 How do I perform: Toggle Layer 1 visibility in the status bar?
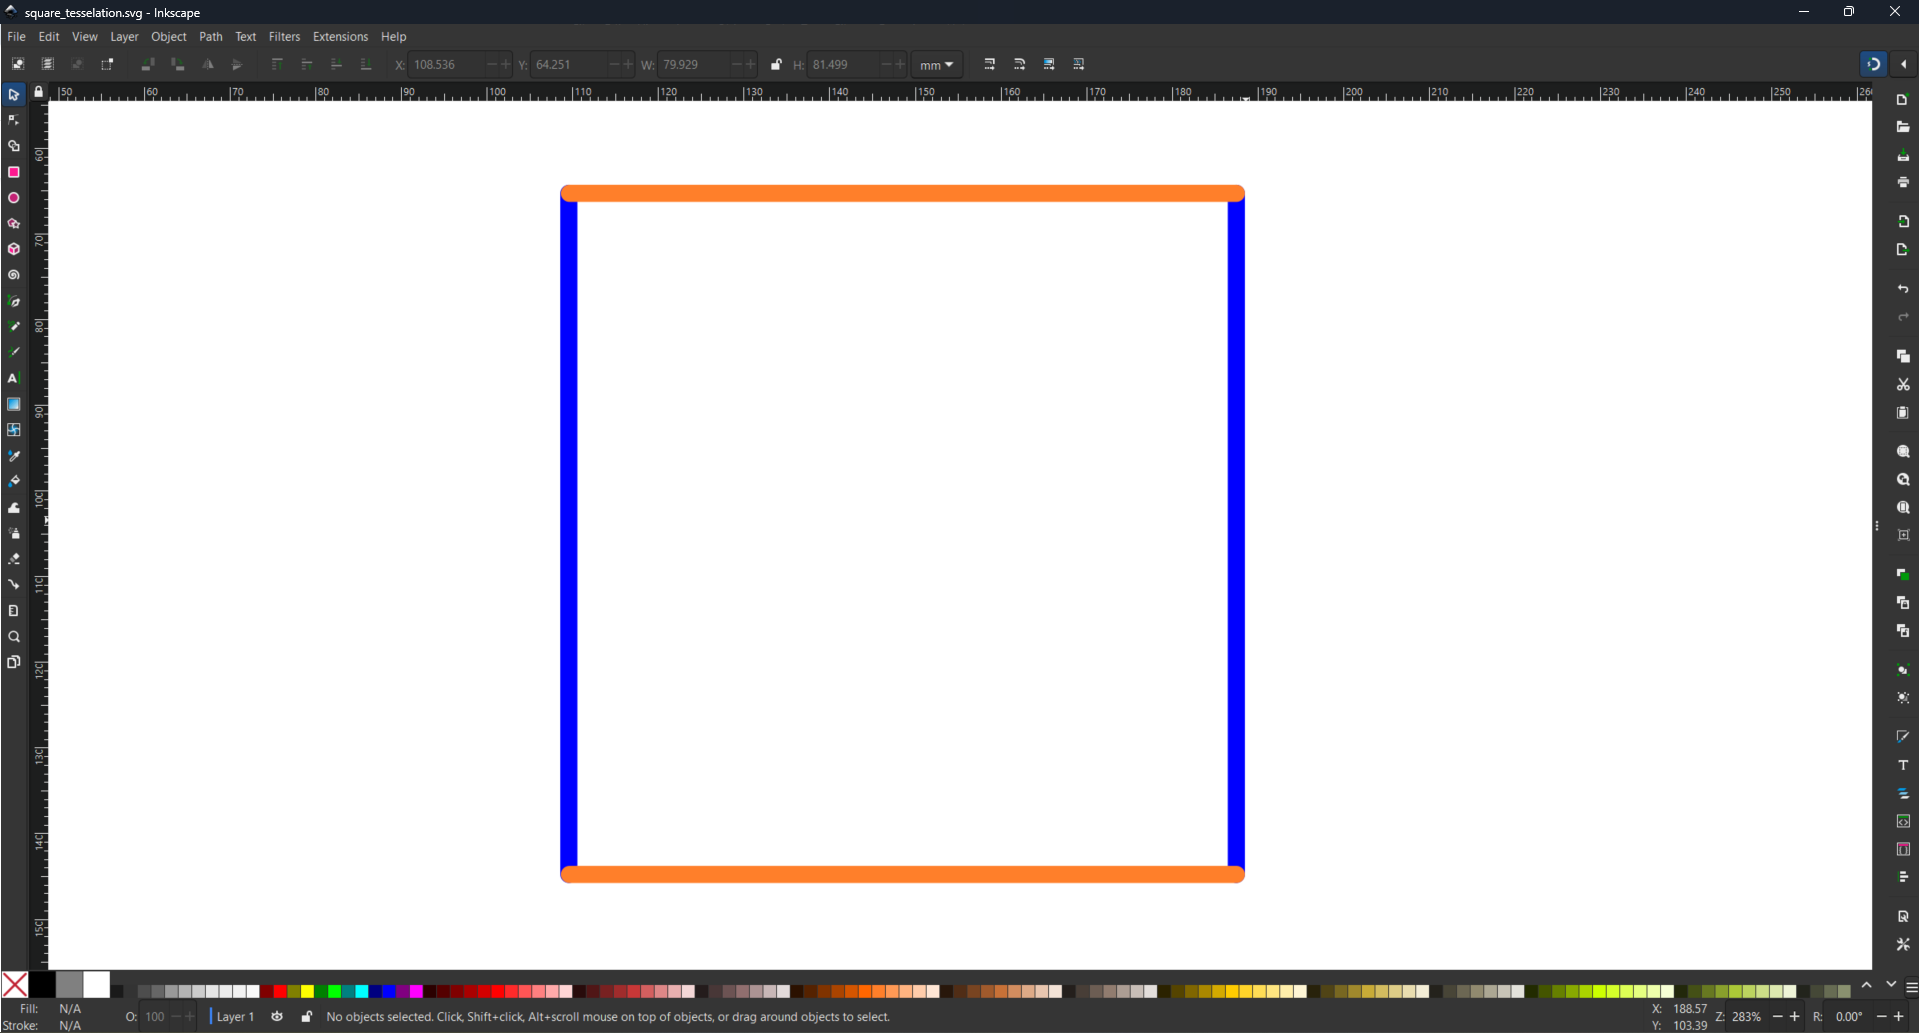[277, 1017]
